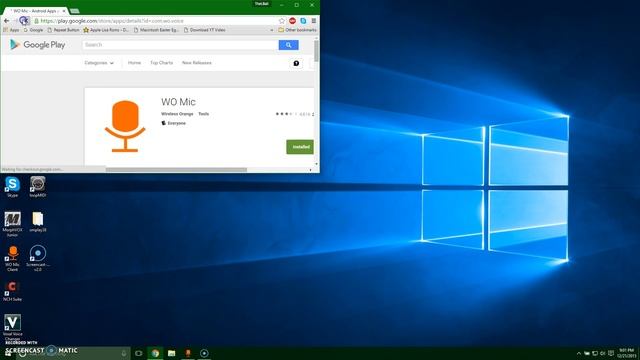Launch WO Mic Client desktop shortcut

(12, 258)
